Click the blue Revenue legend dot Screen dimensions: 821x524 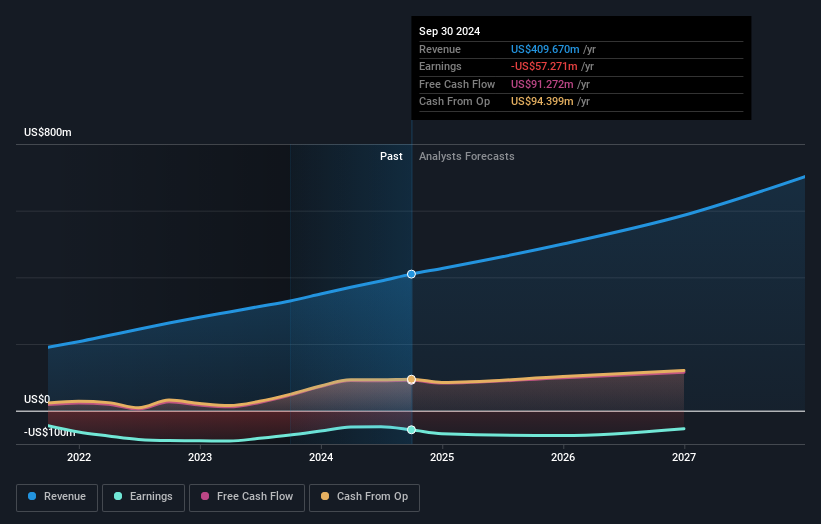[32, 496]
